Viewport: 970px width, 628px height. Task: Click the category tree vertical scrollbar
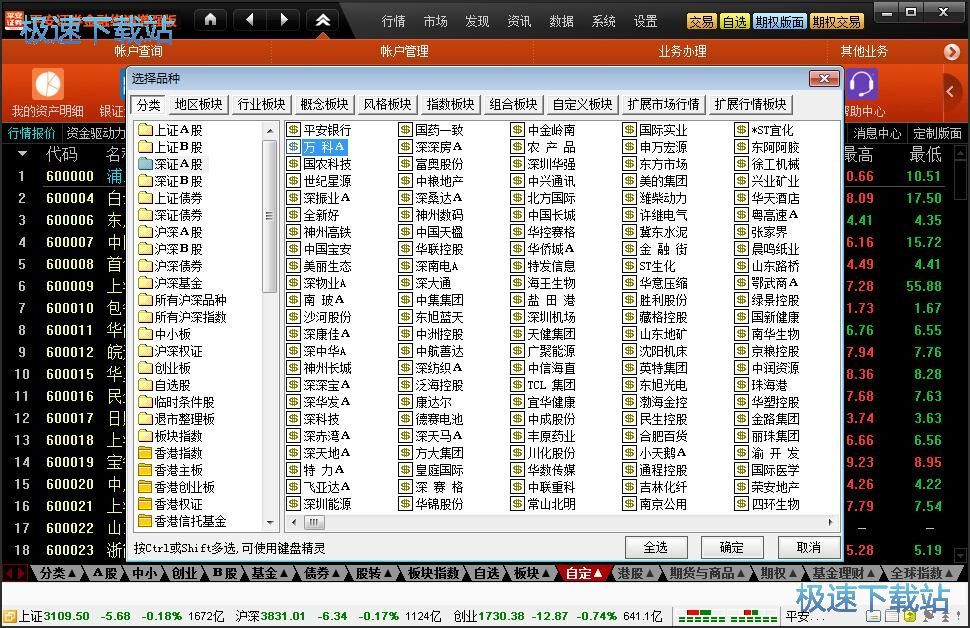268,215
